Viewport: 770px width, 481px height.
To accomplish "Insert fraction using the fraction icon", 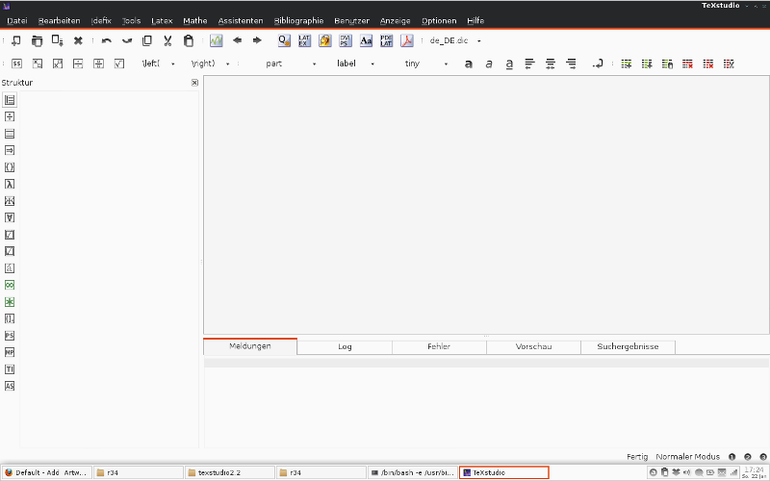I will point(78,64).
